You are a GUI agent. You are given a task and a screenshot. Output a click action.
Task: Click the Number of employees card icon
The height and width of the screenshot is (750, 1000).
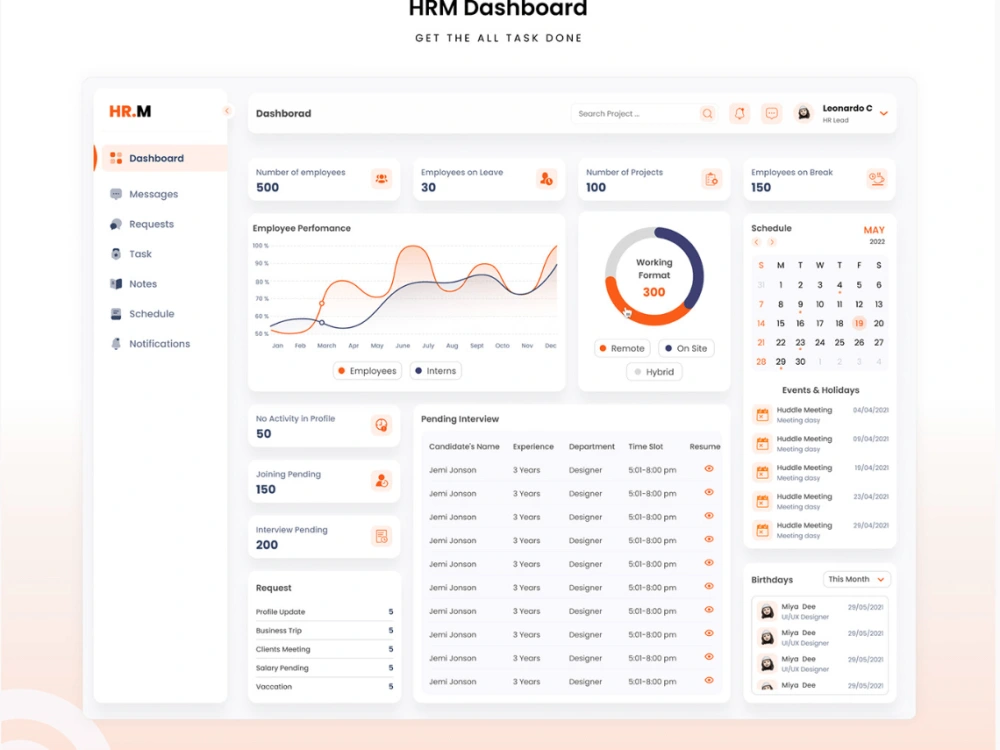[381, 179]
